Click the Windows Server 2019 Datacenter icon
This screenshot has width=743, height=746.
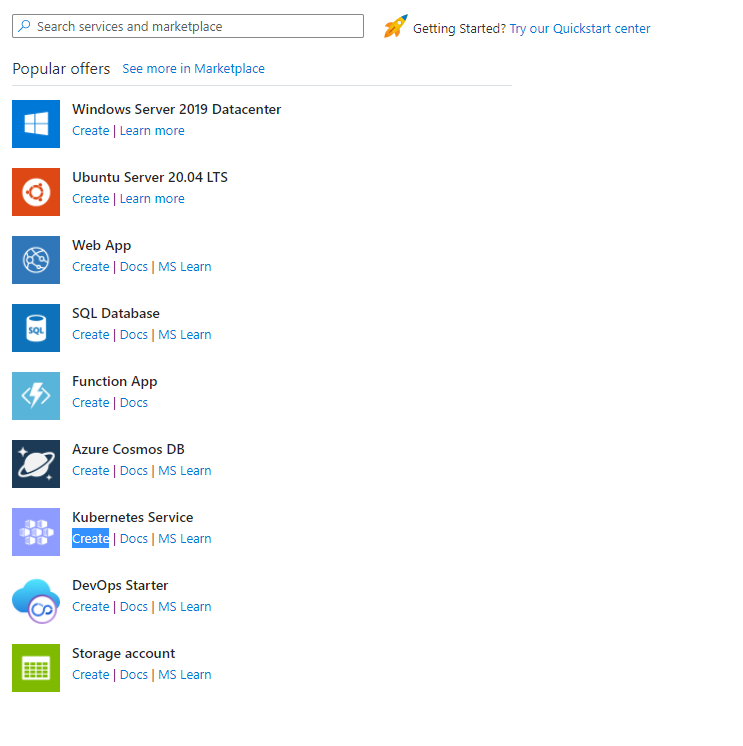(x=36, y=124)
